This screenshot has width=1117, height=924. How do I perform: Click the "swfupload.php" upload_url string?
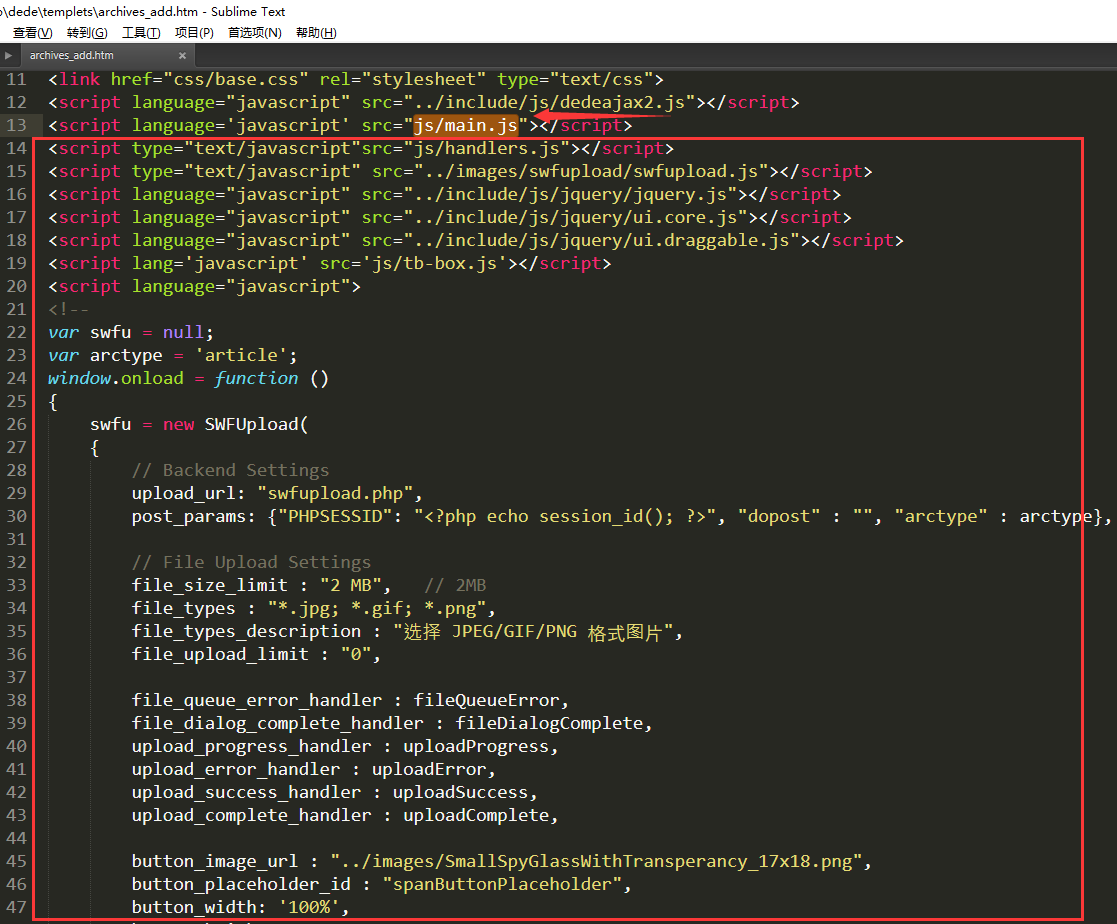pos(340,493)
